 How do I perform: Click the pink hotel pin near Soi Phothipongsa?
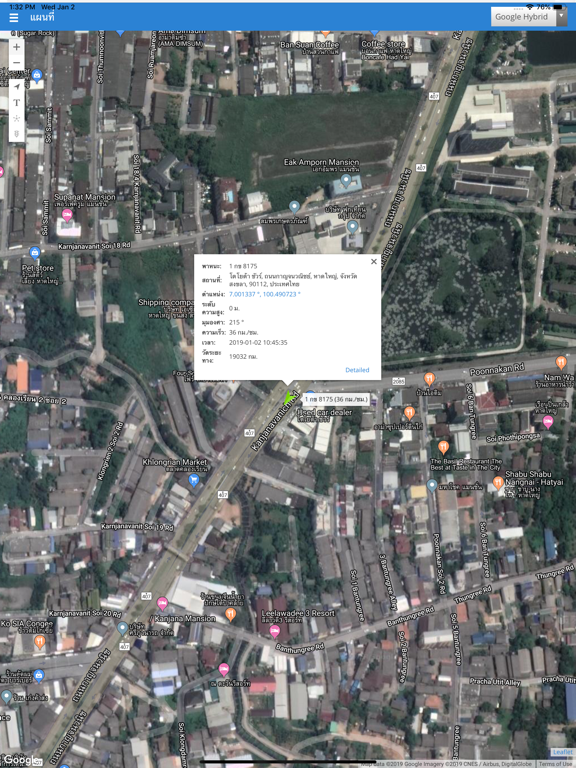point(548,422)
